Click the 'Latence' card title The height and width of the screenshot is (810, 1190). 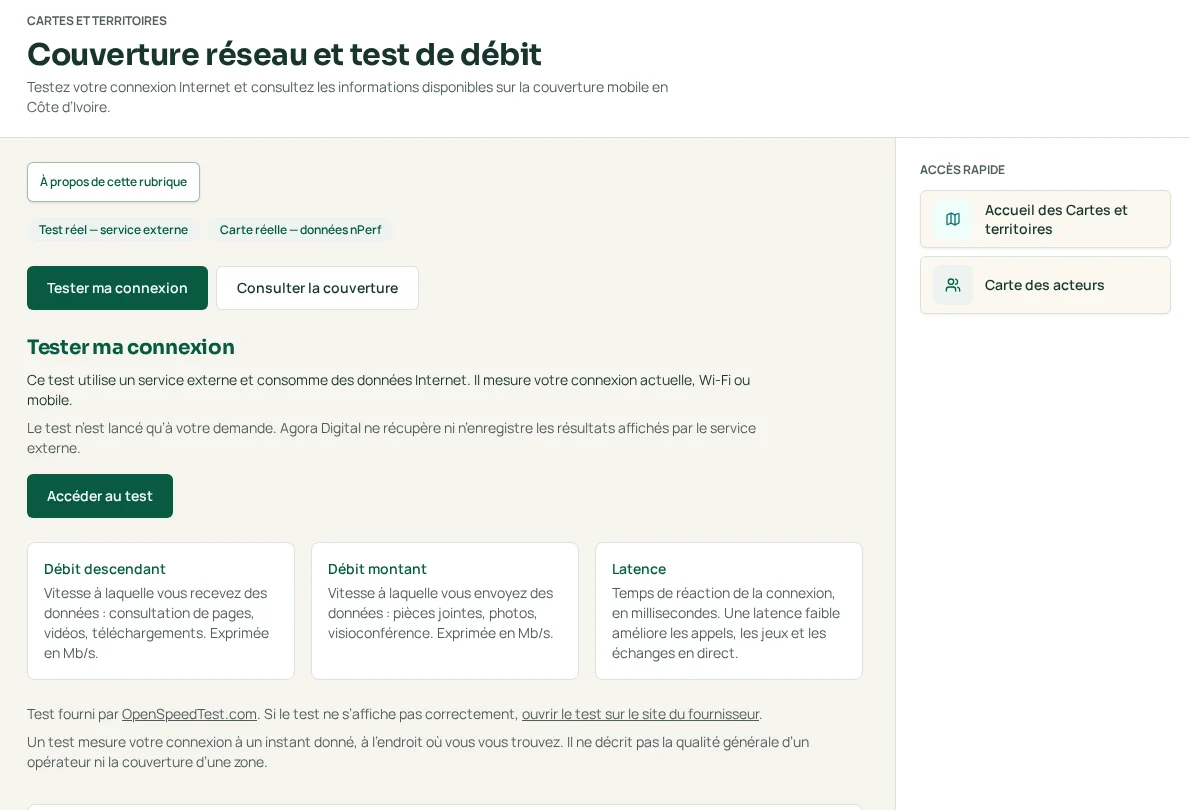(639, 569)
